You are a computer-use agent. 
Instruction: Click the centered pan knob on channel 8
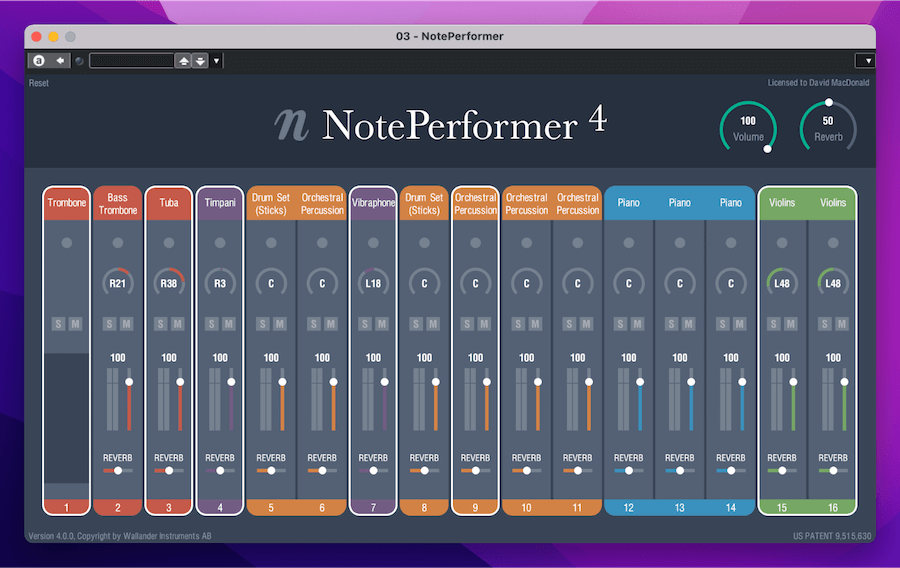click(x=424, y=283)
